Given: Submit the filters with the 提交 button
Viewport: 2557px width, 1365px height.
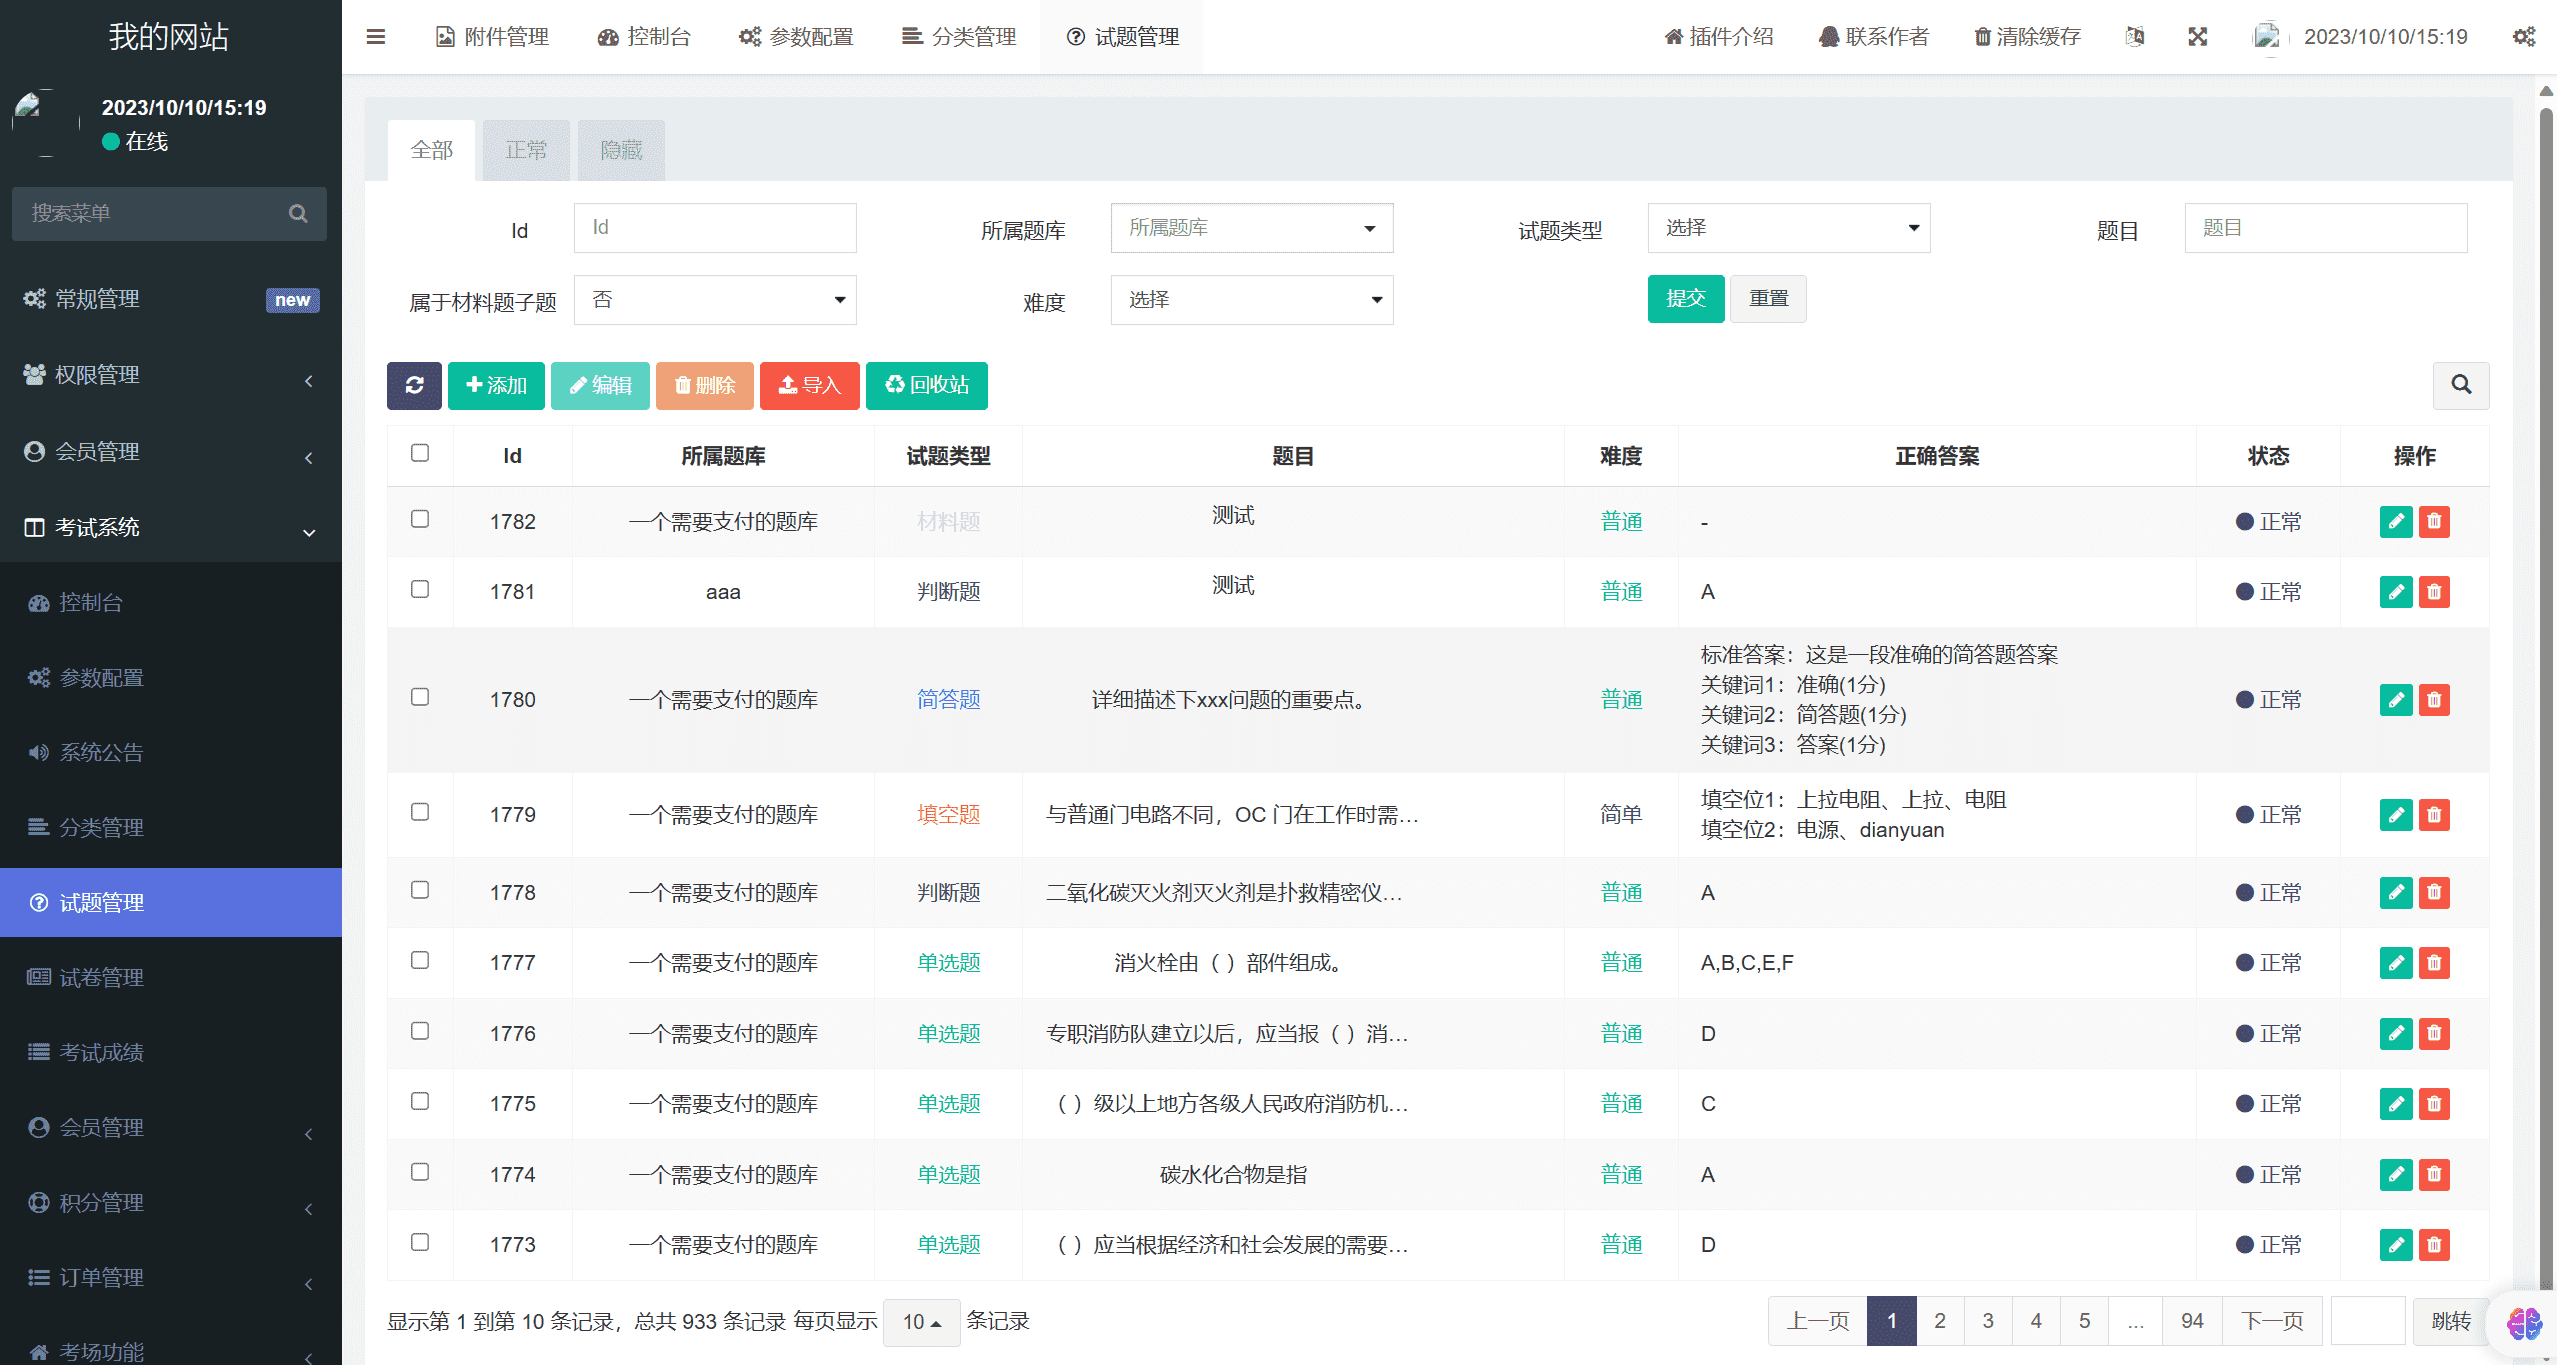Looking at the screenshot, I should click(x=1685, y=298).
